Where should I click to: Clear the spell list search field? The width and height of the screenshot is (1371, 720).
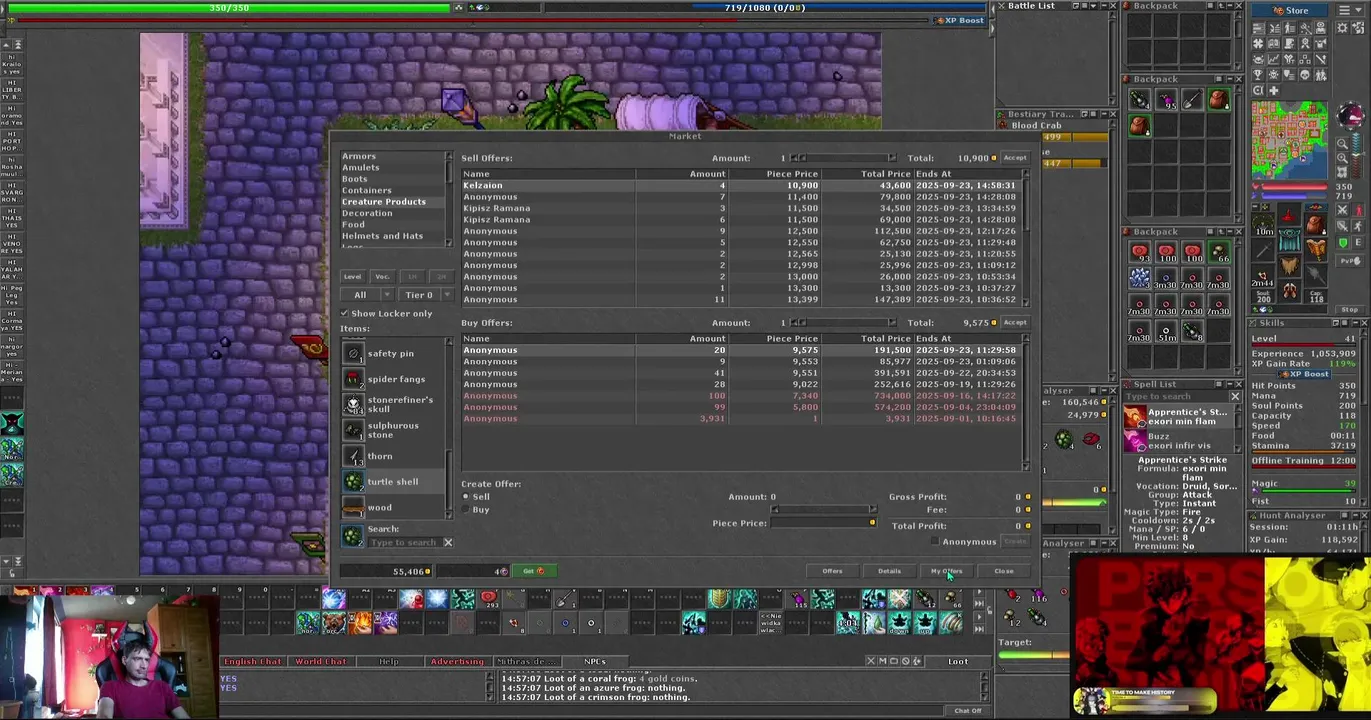click(x=1235, y=397)
